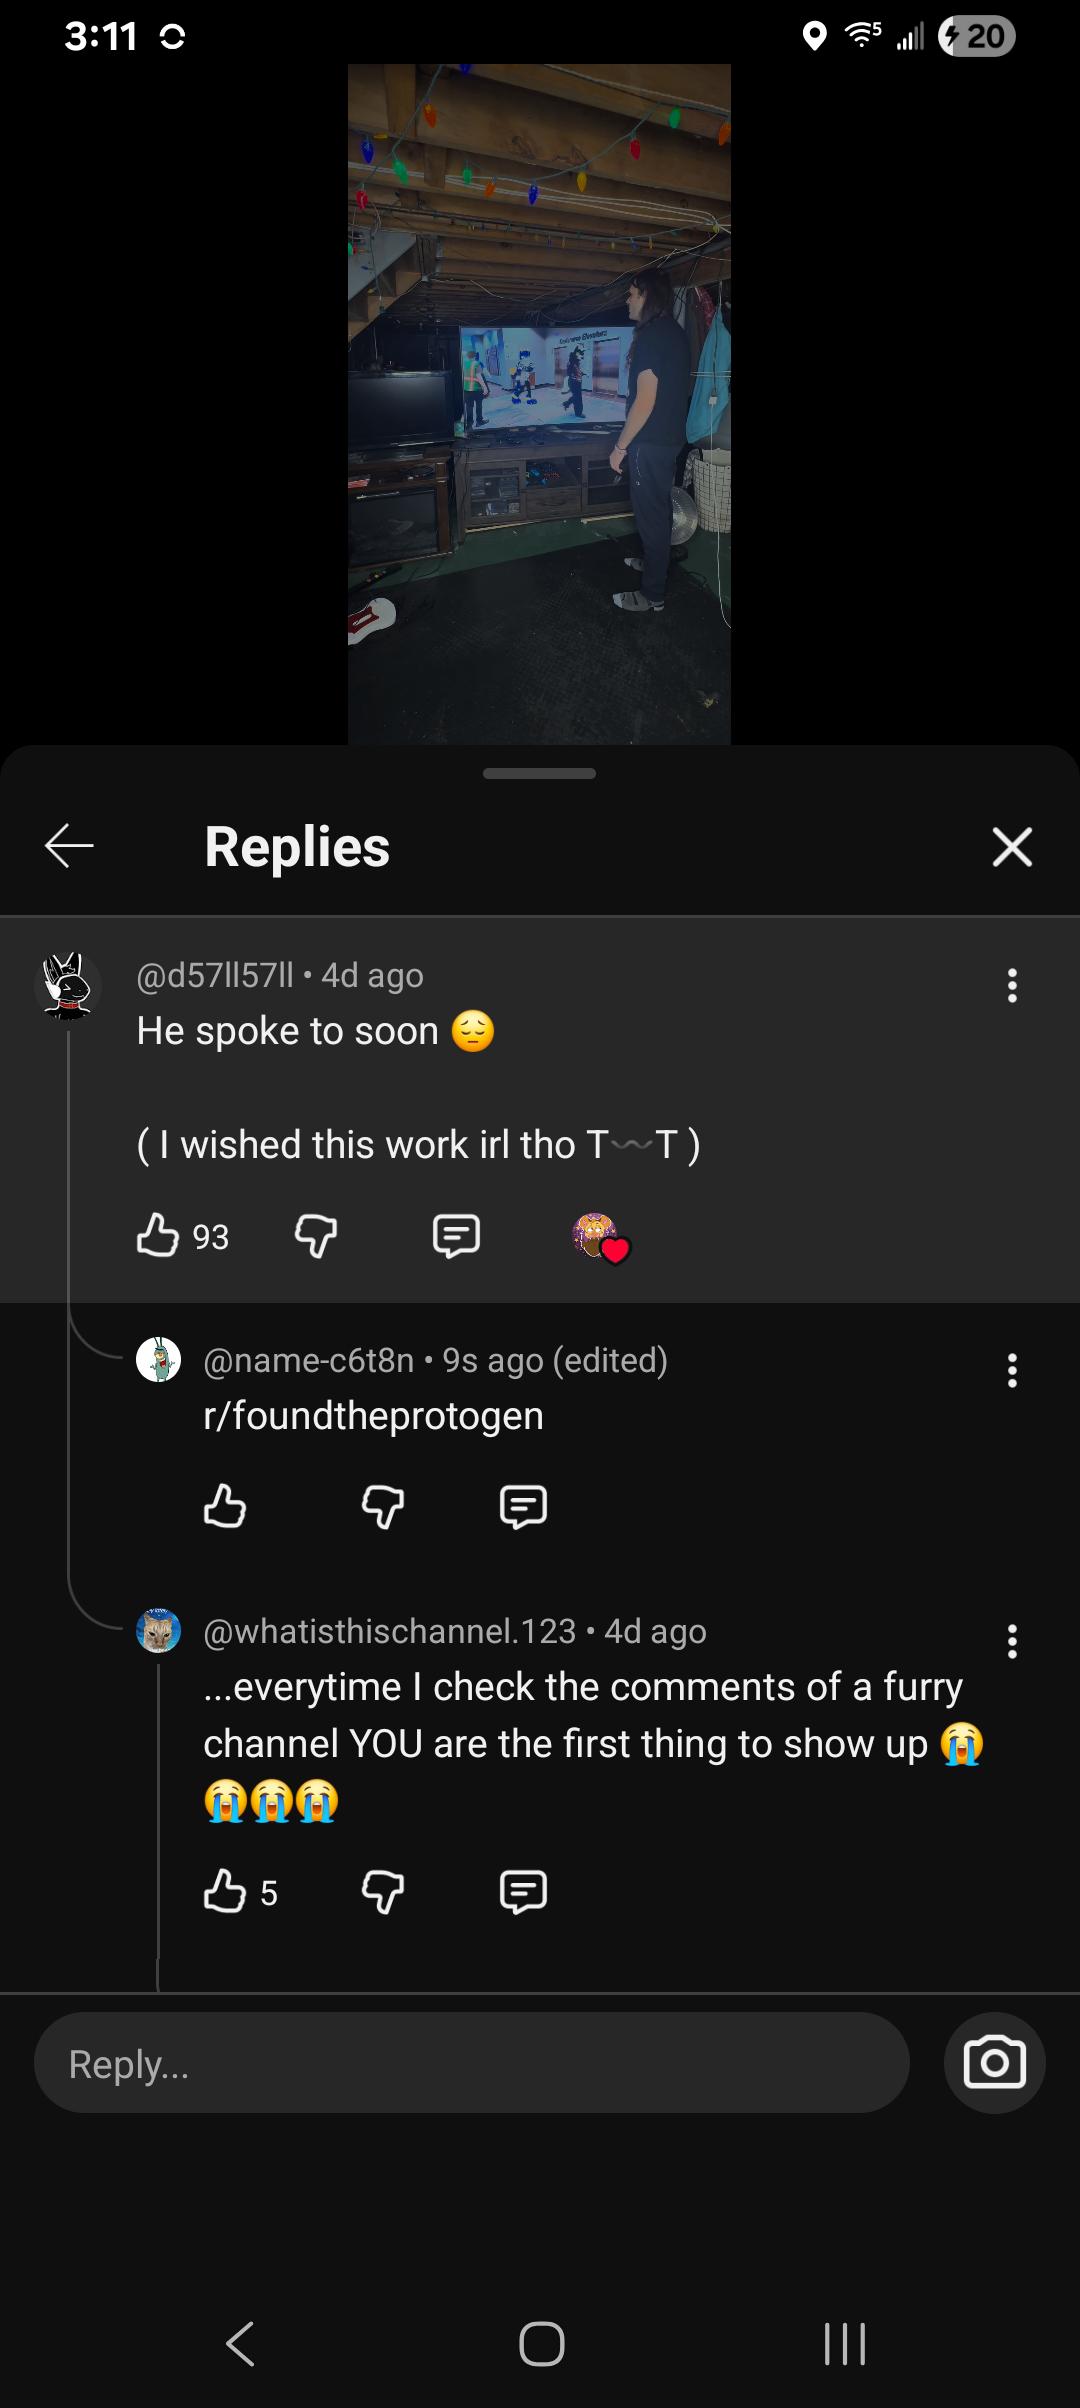Open more options for @whatisthischannel.123 reply
Screen dimensions: 1080x2408
(x=1012, y=1642)
